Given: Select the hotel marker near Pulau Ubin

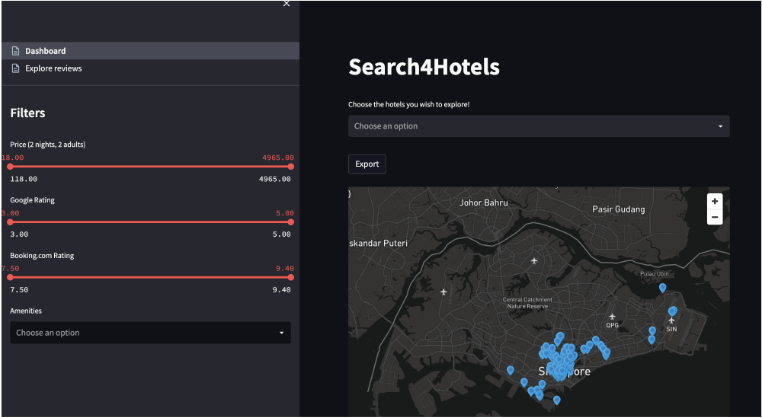Looking at the screenshot, I should (662, 288).
